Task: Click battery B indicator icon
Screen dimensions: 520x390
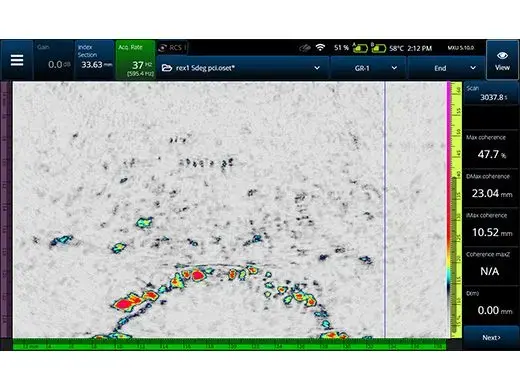Action: tap(378, 48)
